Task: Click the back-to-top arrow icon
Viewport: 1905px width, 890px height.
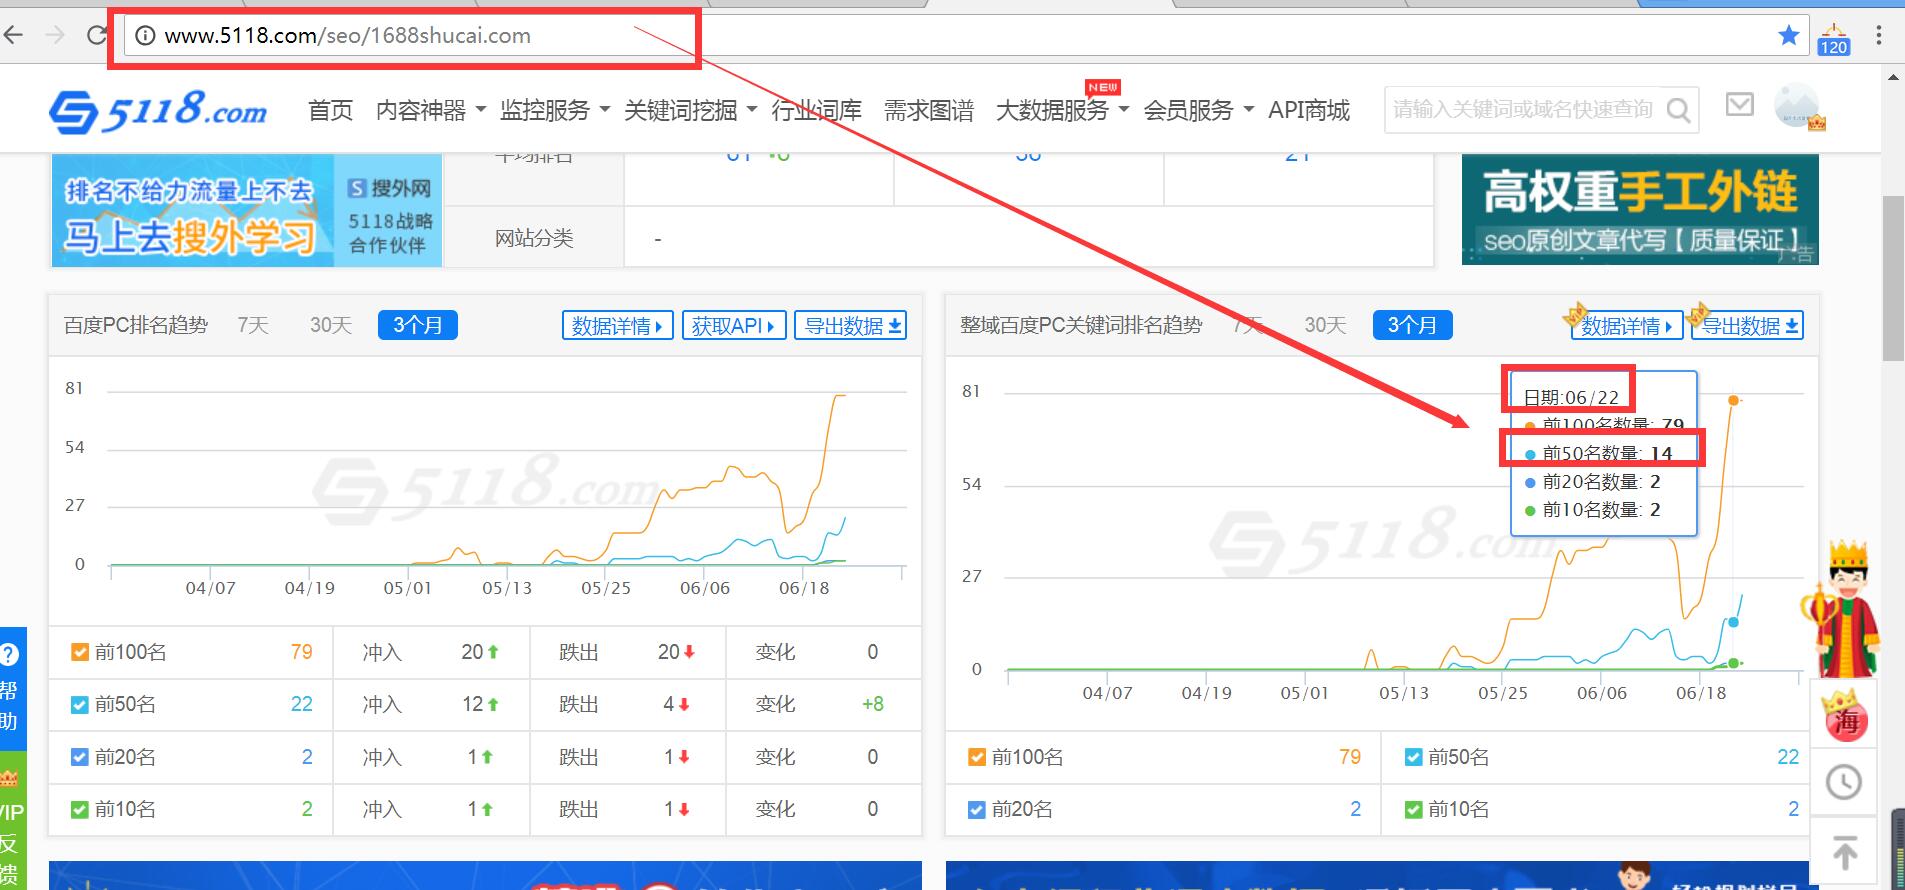Action: pos(1845,853)
